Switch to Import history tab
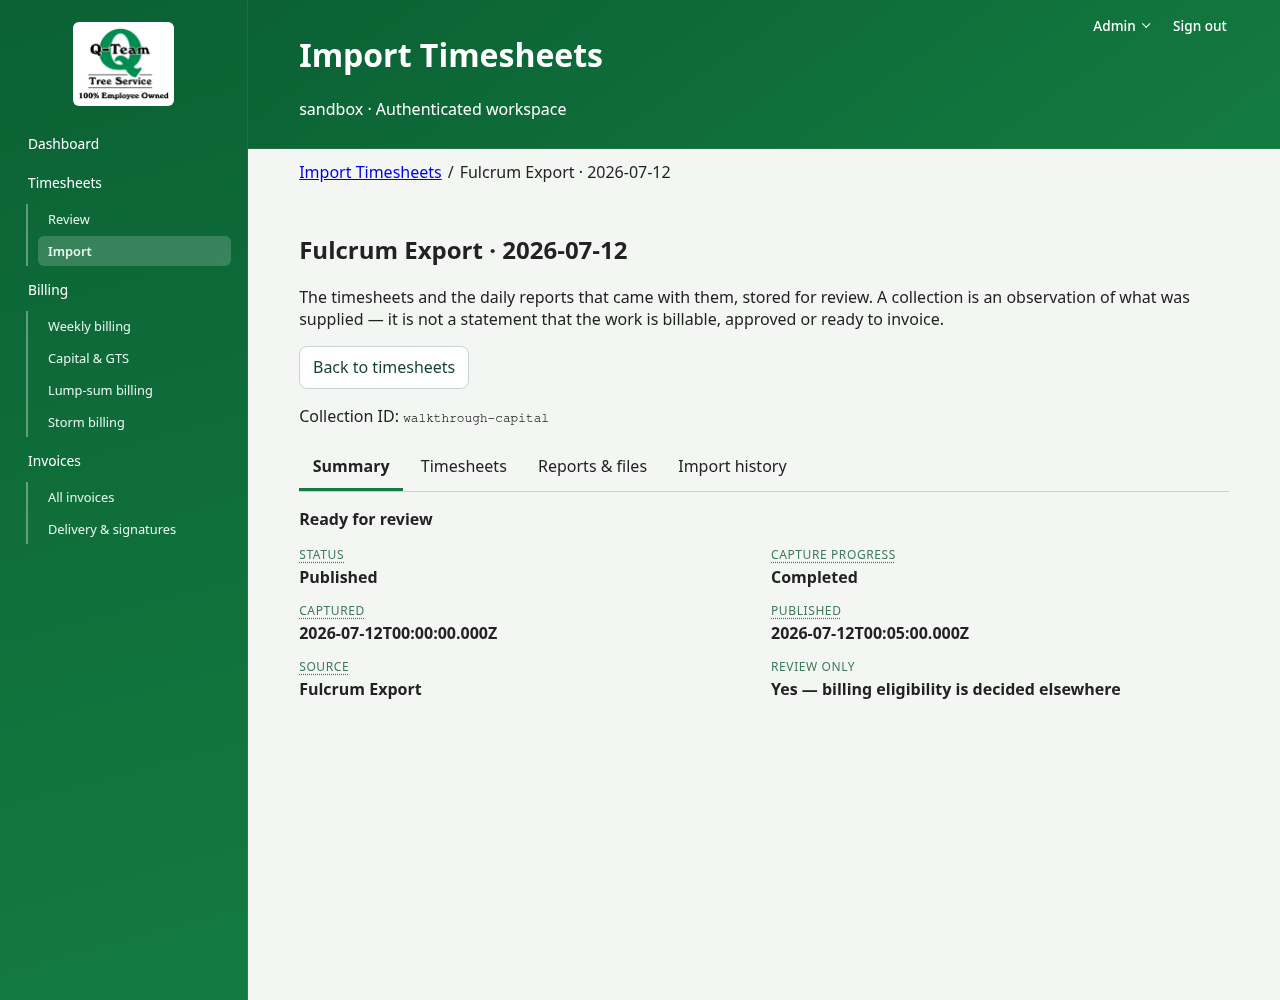 pyautogui.click(x=732, y=466)
